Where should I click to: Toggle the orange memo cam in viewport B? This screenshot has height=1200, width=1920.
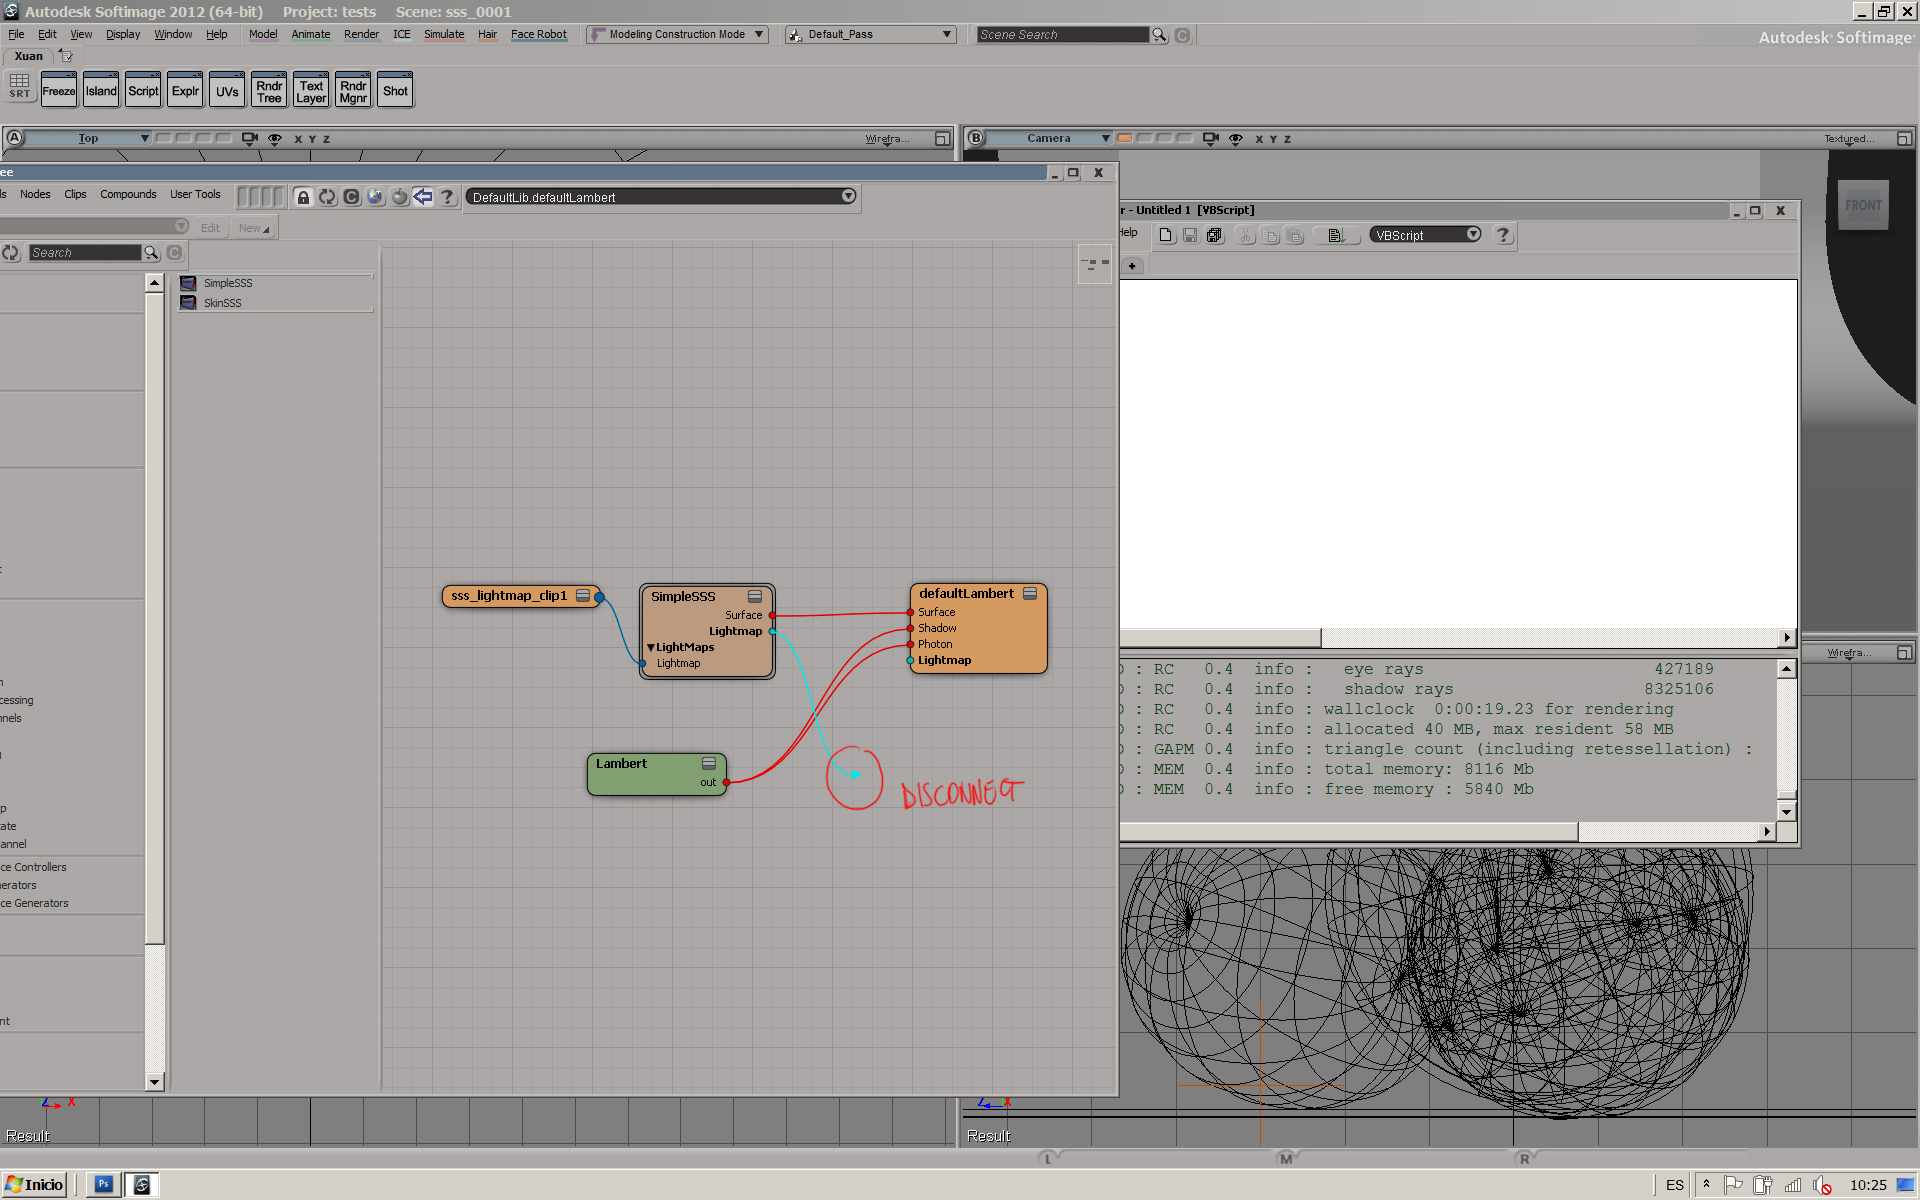(1125, 138)
